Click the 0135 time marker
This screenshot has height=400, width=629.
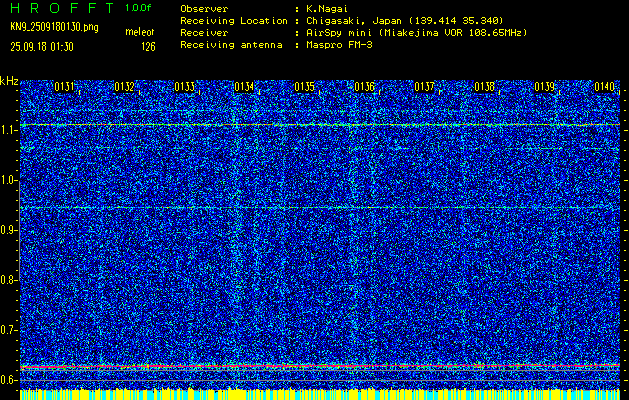pyautogui.click(x=304, y=87)
